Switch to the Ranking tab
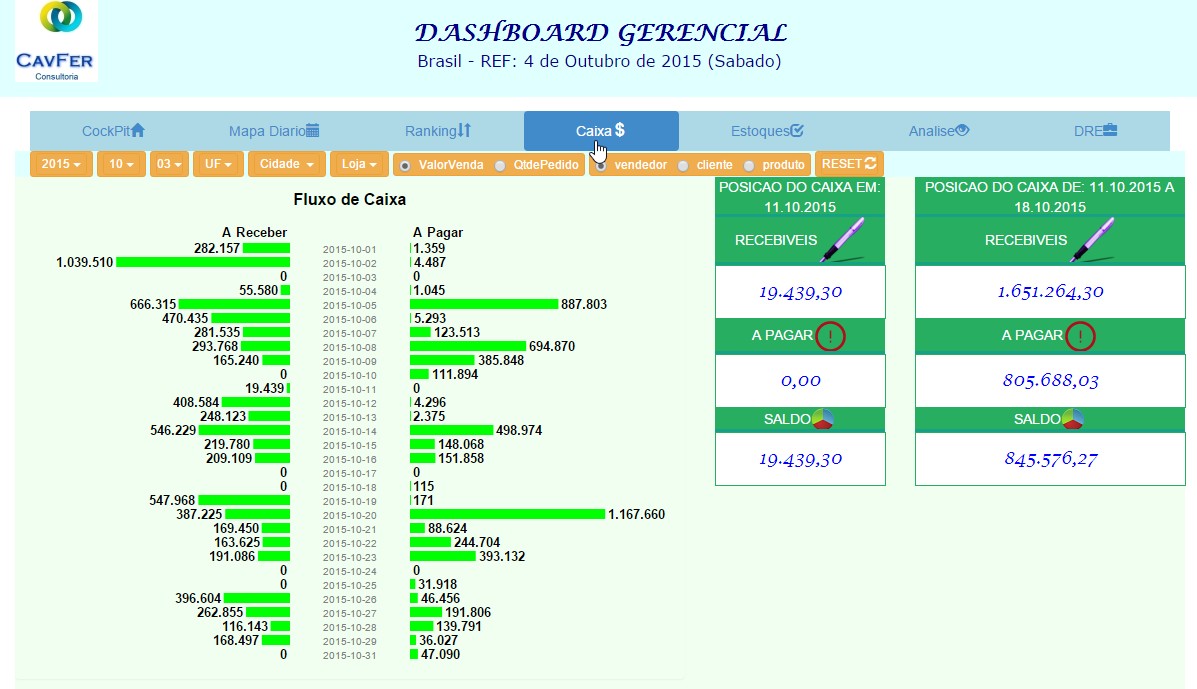 pyautogui.click(x=437, y=130)
